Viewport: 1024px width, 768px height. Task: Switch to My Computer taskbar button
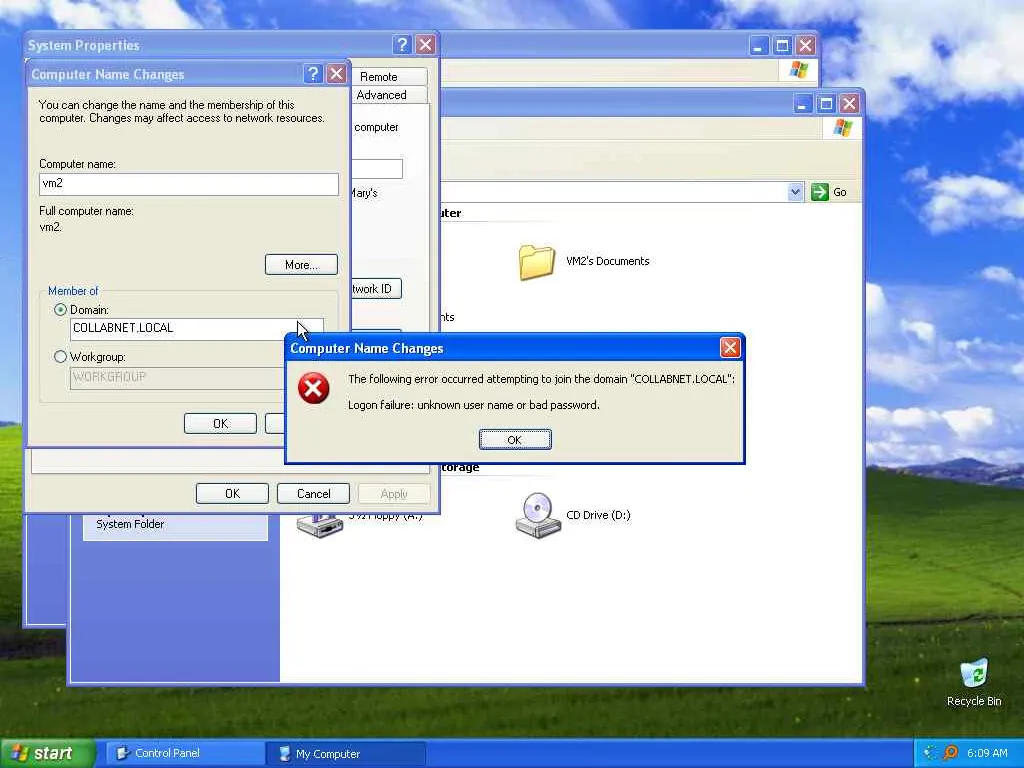tap(346, 754)
